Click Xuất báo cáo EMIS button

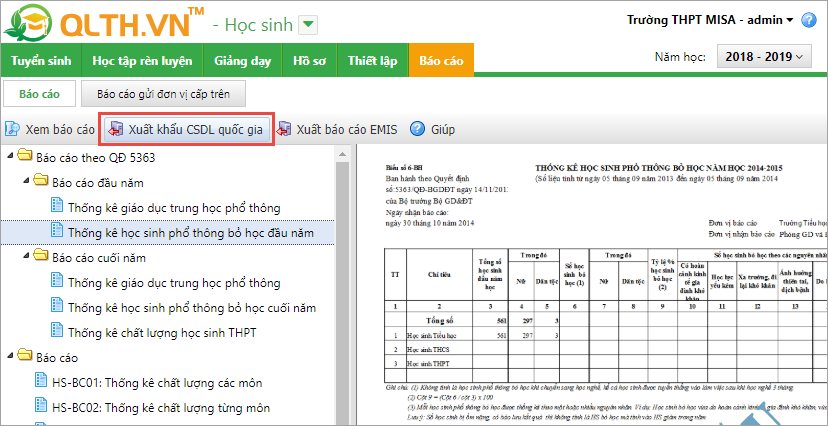pyautogui.click(x=338, y=129)
